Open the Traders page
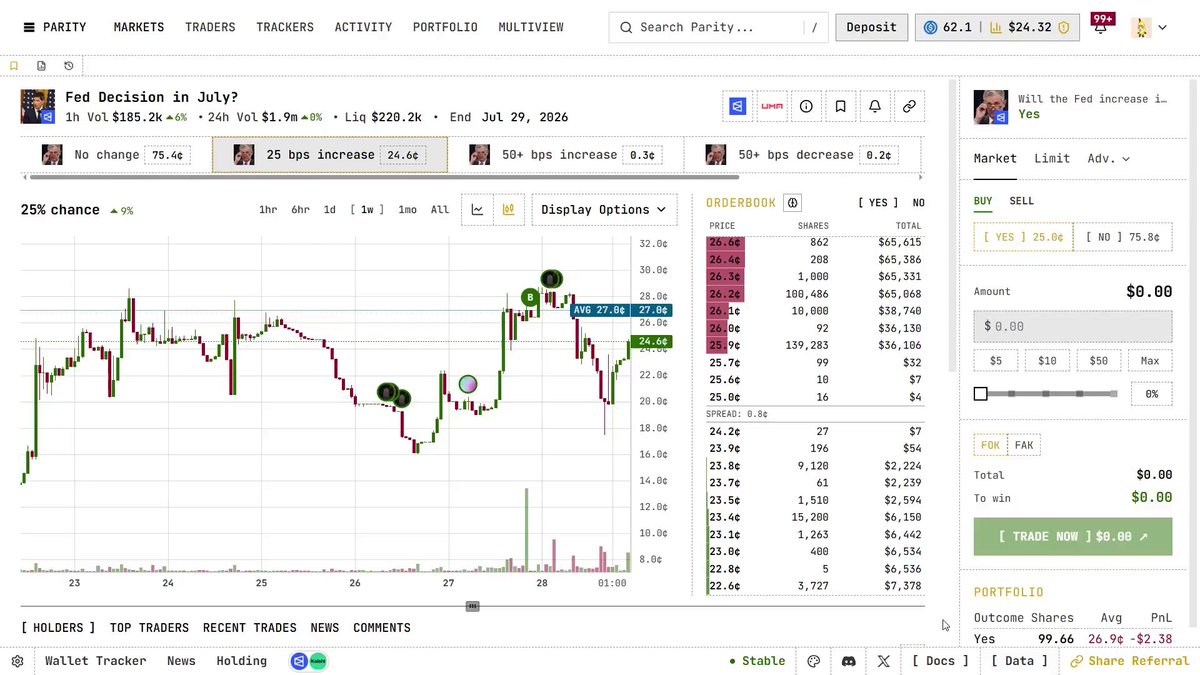Viewport: 1200px width, 675px height. 210,27
